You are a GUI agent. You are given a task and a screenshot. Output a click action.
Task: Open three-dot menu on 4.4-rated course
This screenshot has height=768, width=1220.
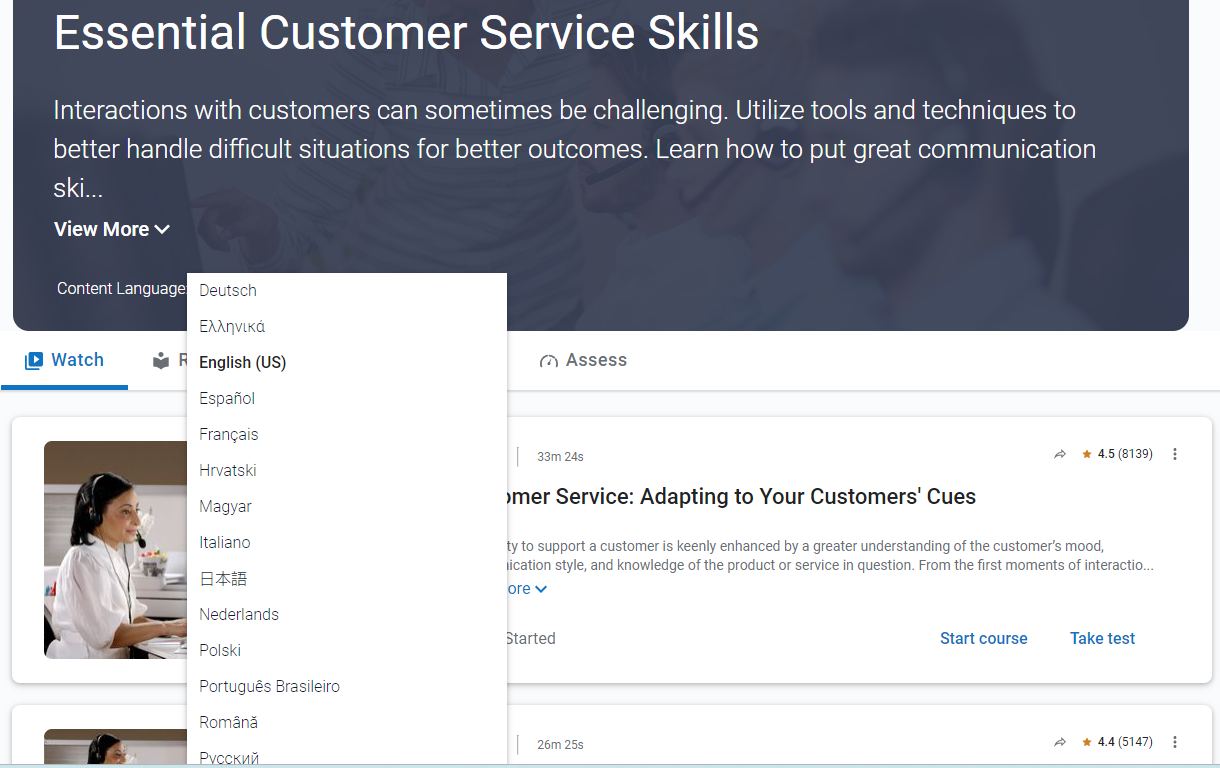1175,742
